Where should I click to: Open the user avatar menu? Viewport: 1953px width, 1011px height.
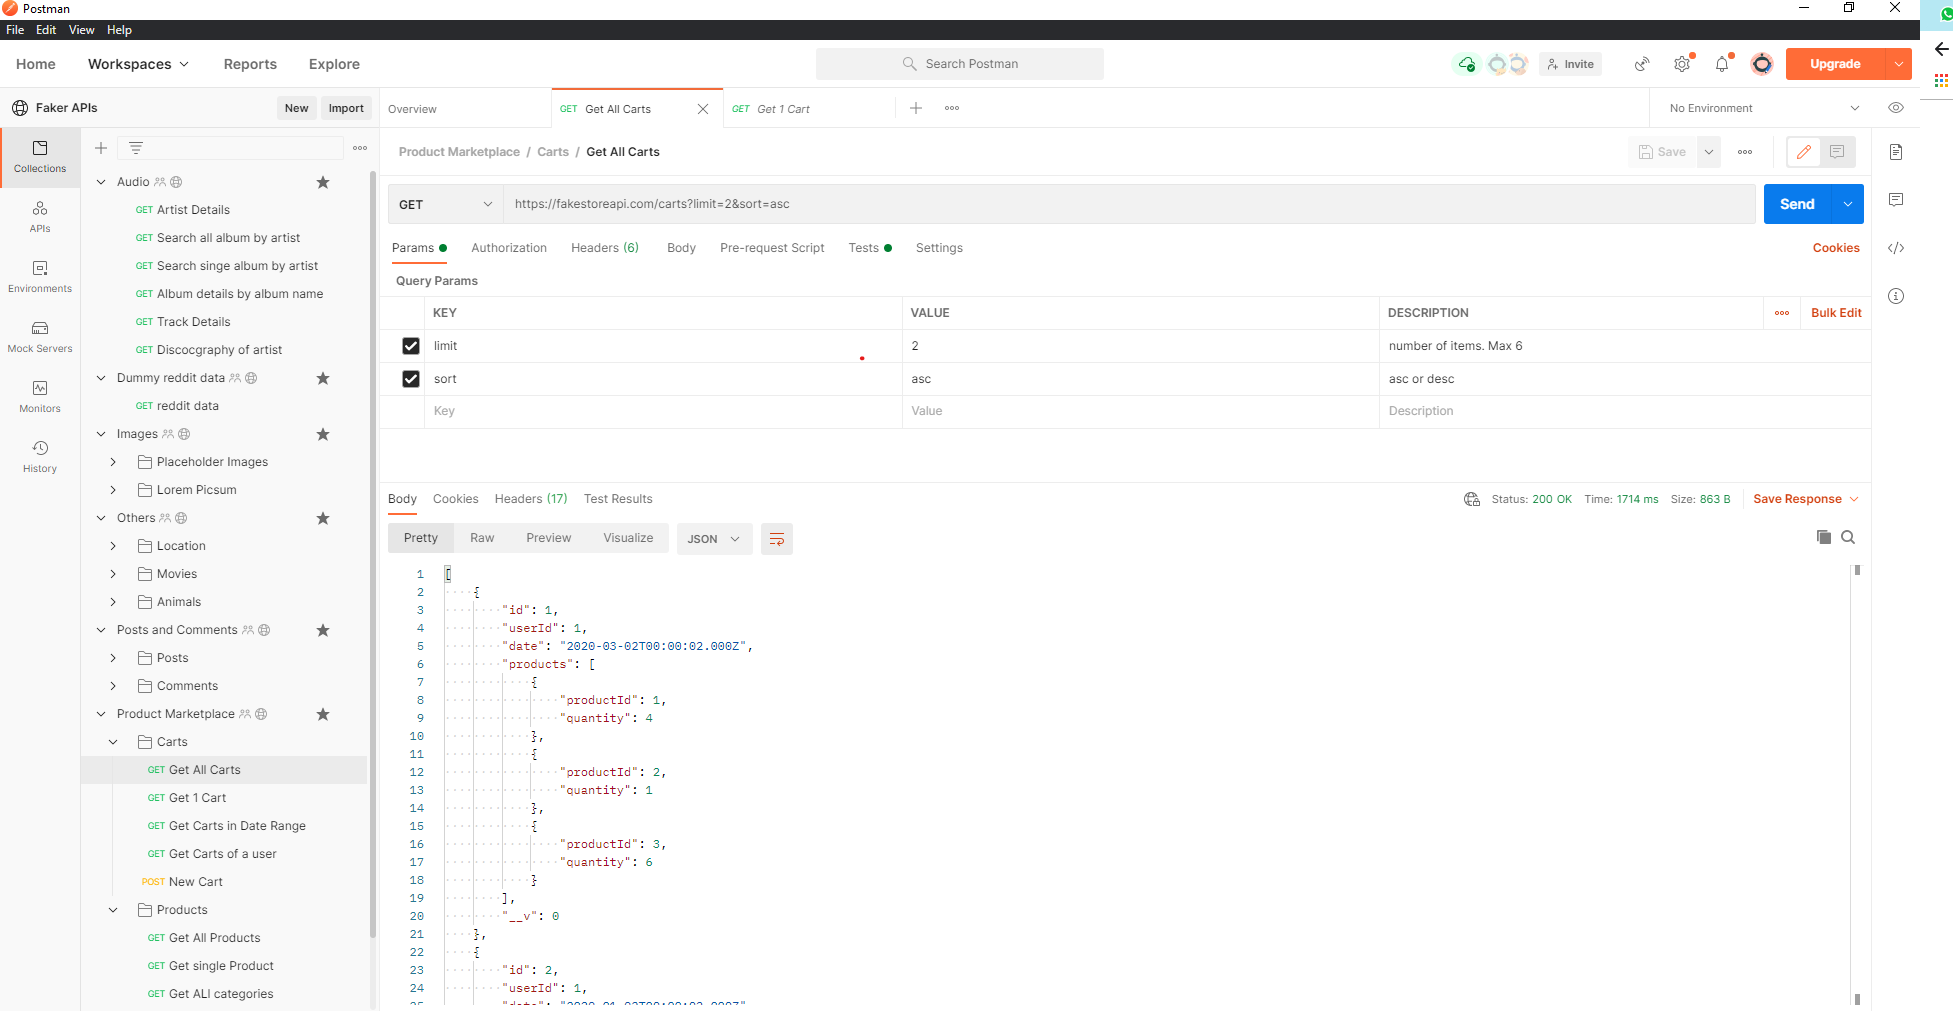point(1762,64)
